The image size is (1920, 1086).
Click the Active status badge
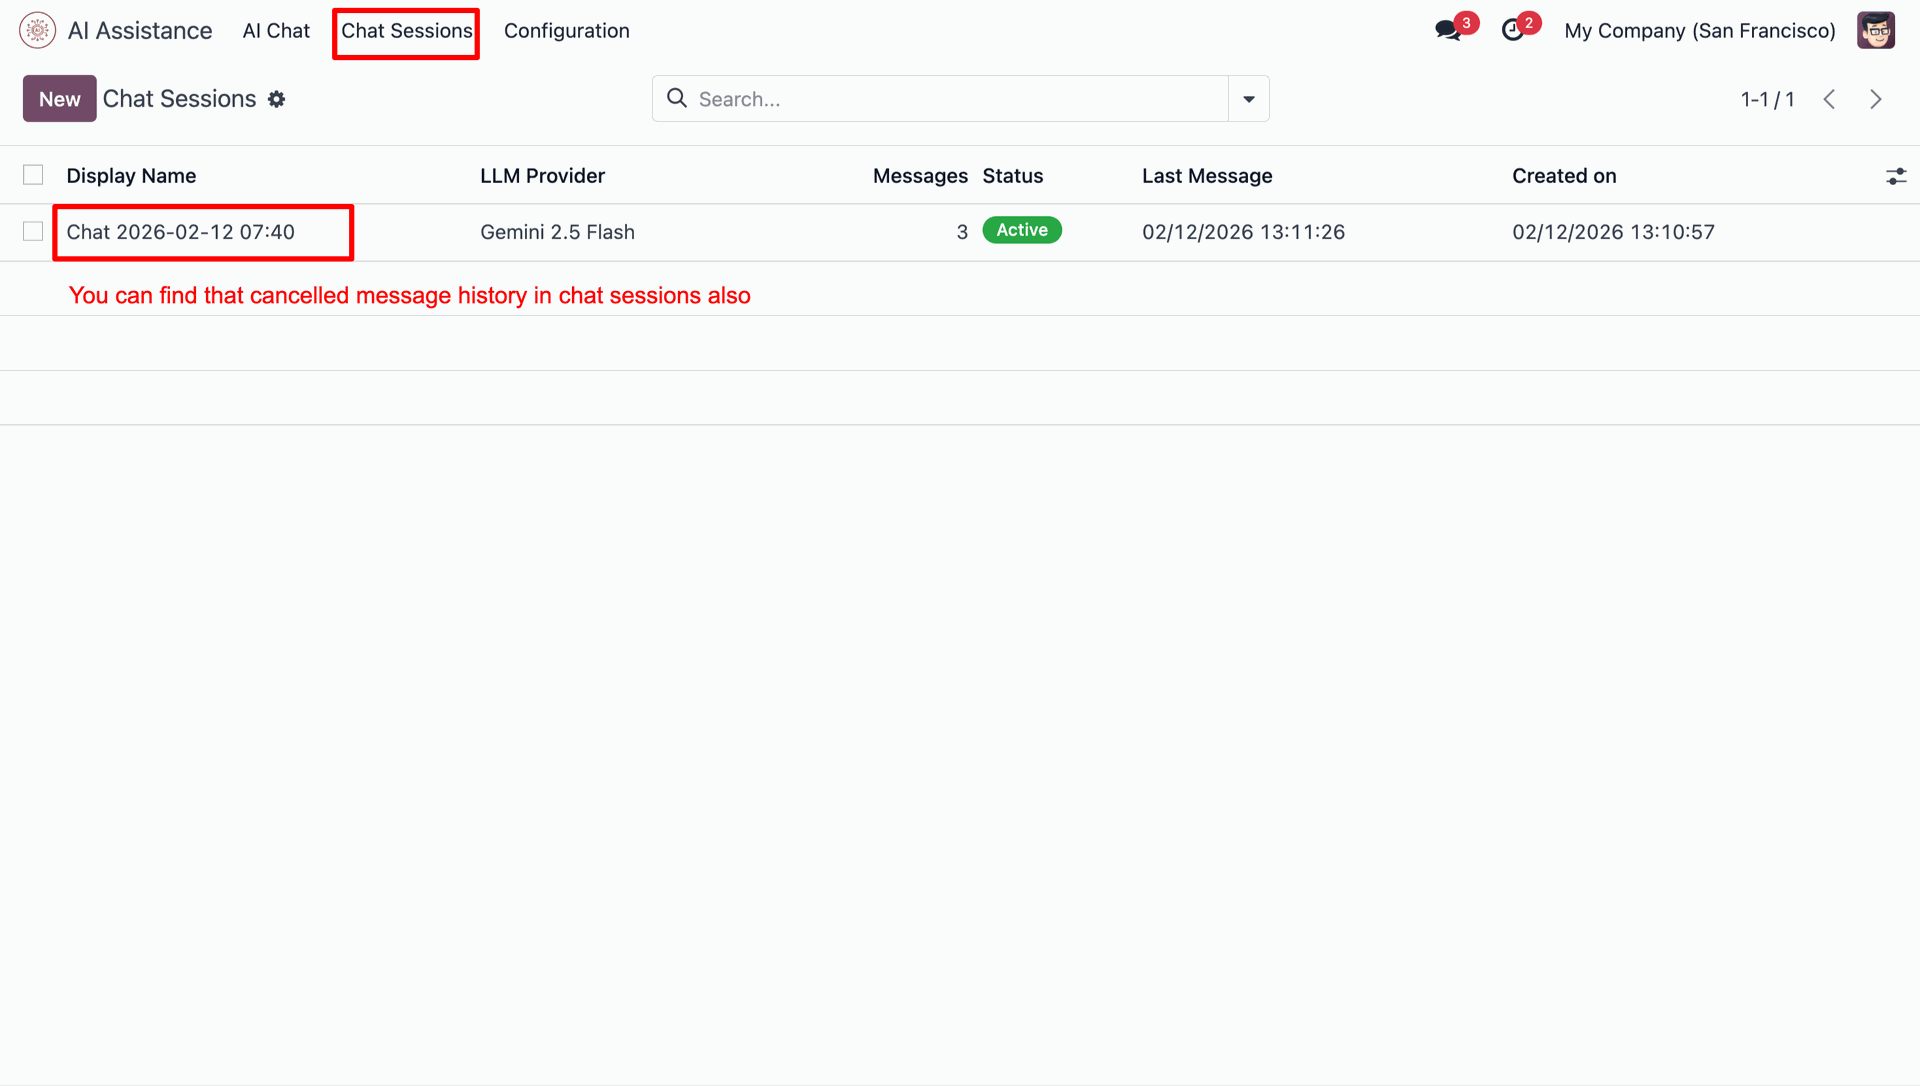click(1021, 230)
